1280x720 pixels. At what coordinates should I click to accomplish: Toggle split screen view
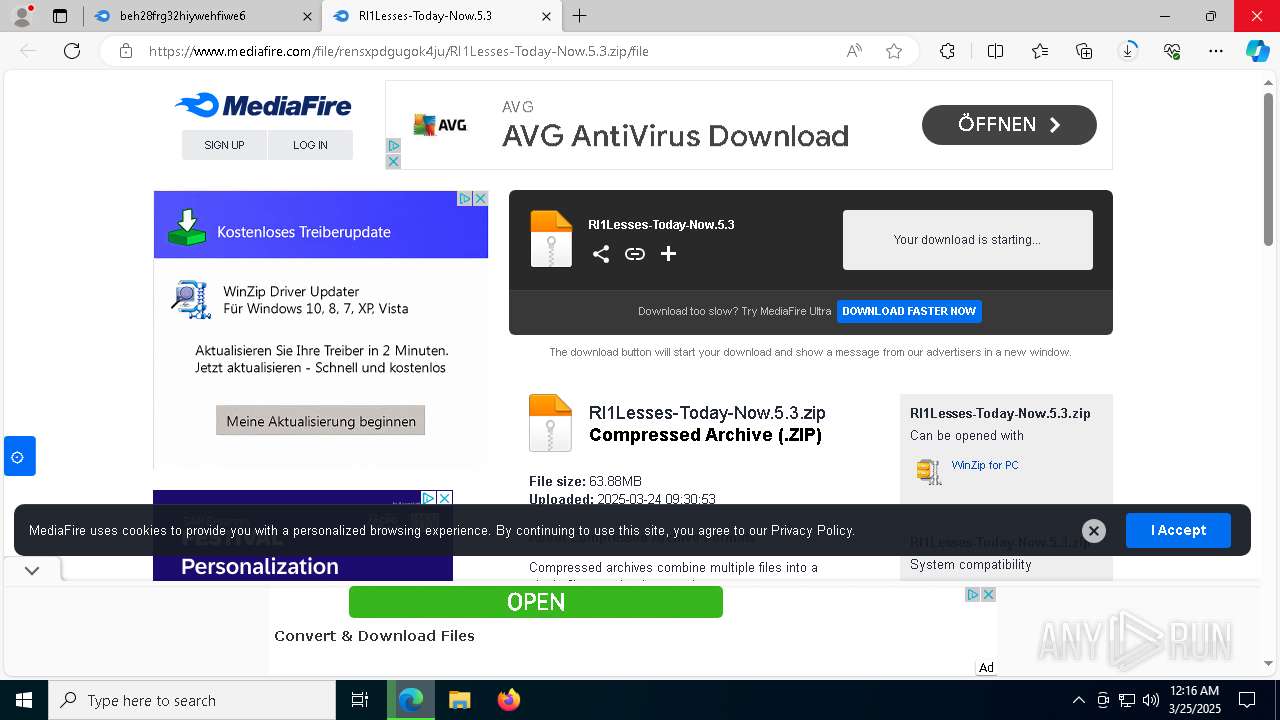coord(995,51)
